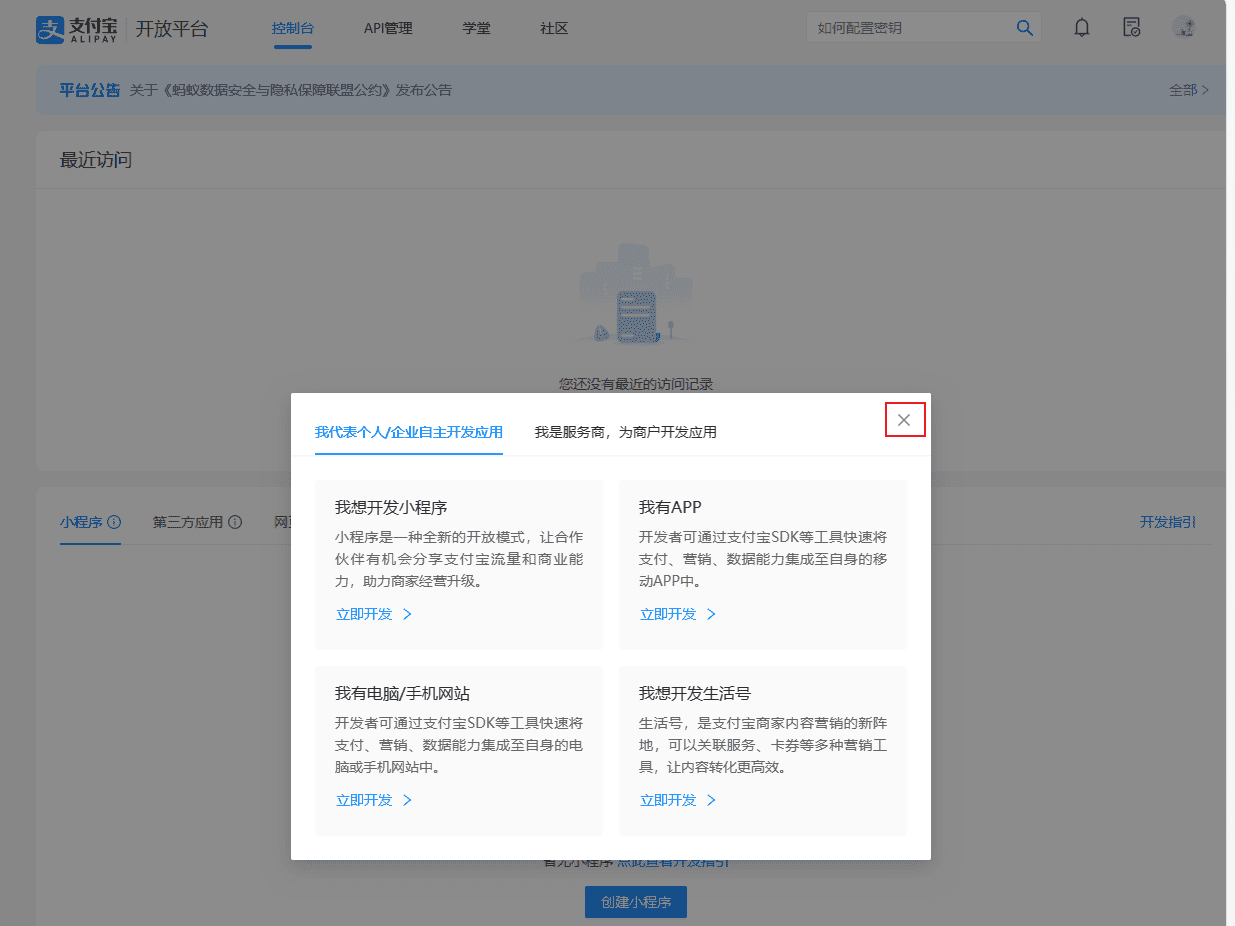Screen dimensions: 1235x926
Task: View all announcements via 全部
Action: tap(1189, 90)
